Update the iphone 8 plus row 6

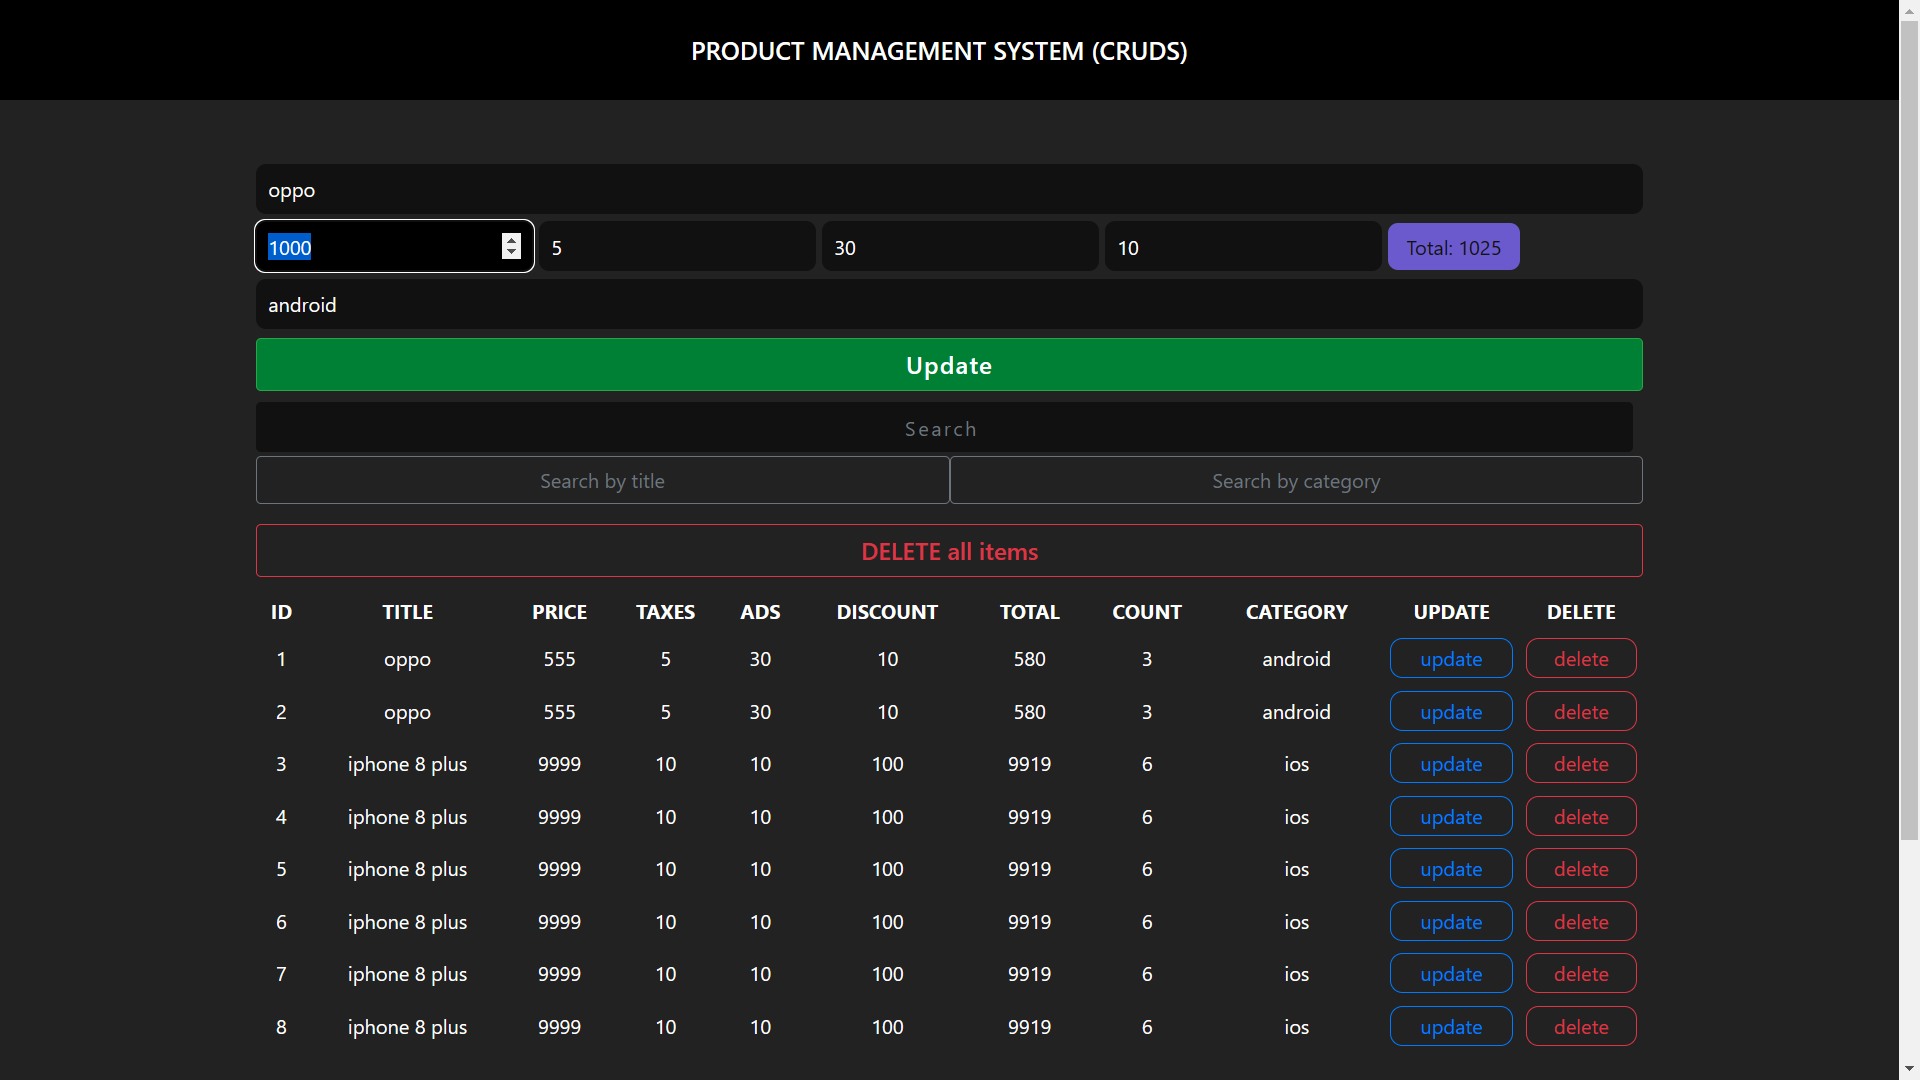(x=1451, y=922)
